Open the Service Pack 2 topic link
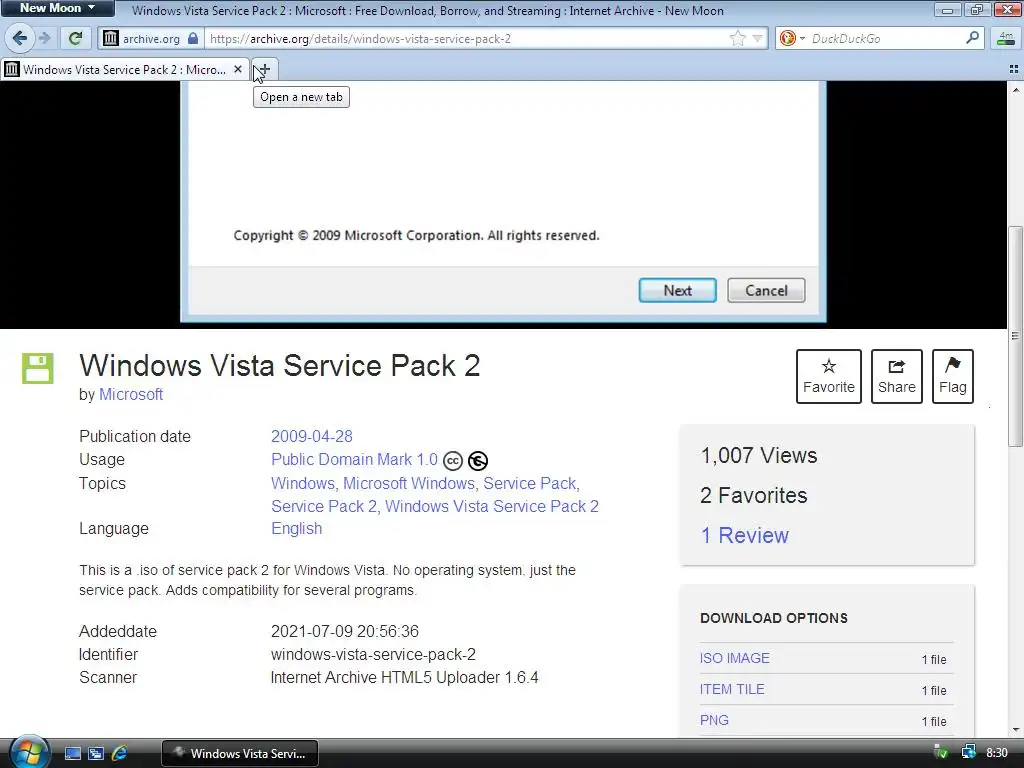1024x768 pixels. tap(324, 506)
